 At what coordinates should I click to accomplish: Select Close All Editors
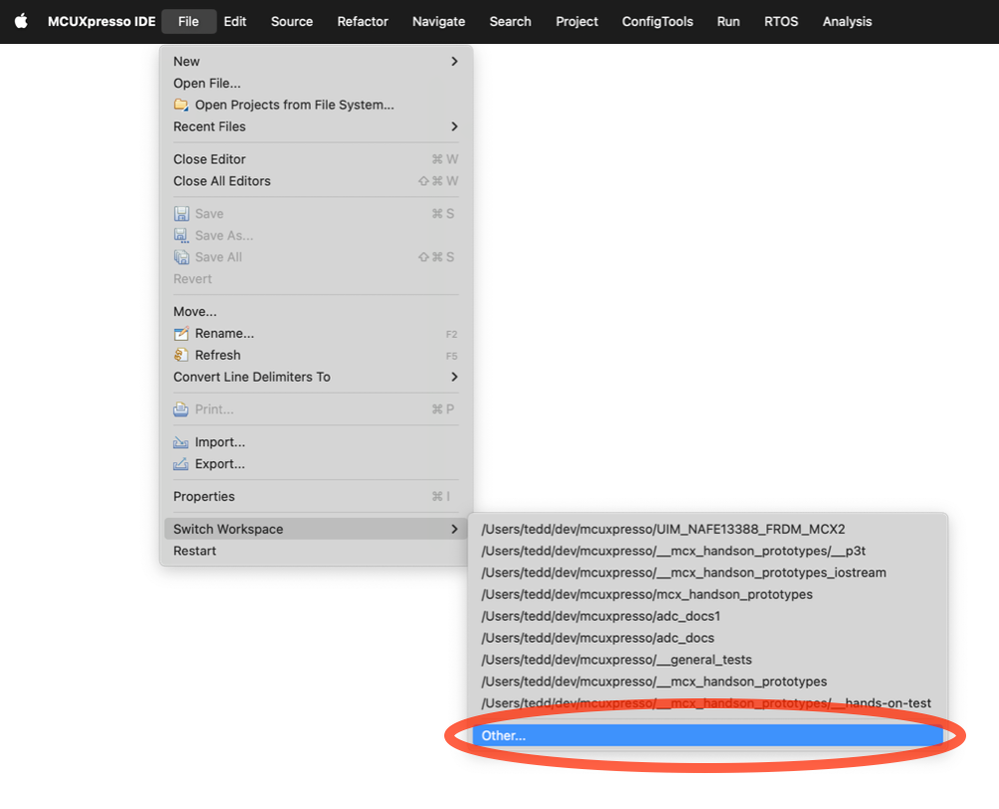coord(315,181)
